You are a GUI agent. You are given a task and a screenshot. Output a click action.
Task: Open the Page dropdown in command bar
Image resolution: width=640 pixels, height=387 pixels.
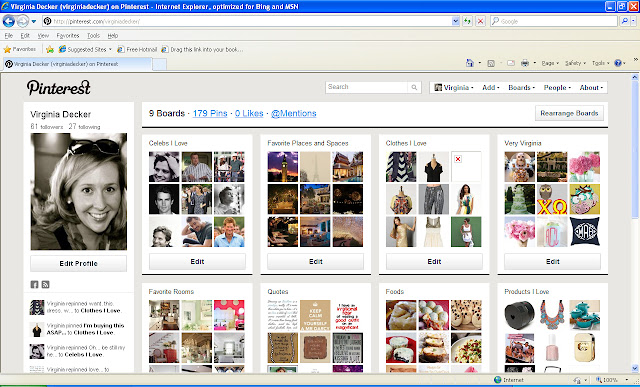550,63
